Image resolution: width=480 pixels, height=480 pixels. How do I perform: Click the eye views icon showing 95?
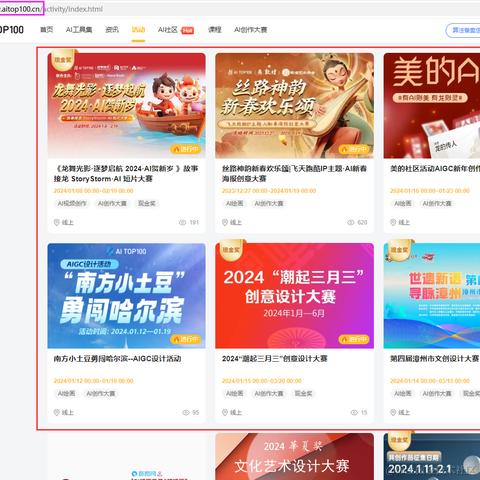pos(186,413)
